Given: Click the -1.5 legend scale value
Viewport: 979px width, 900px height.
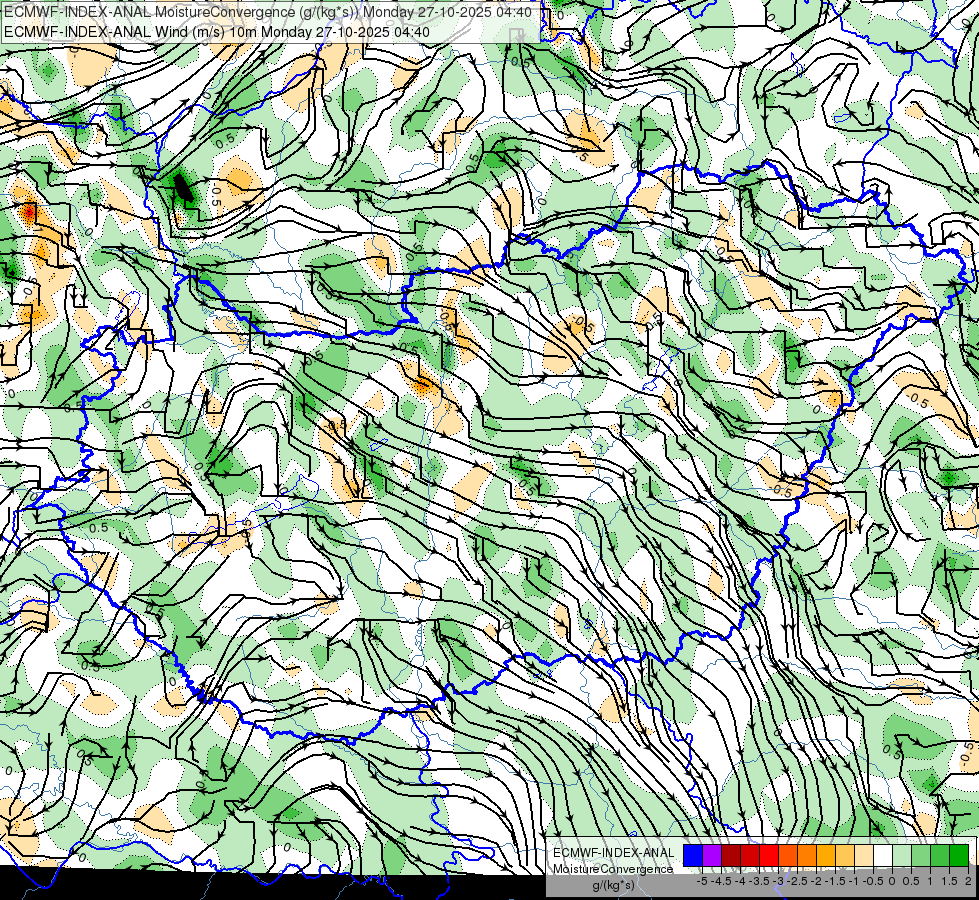Looking at the screenshot, I should 836,881.
